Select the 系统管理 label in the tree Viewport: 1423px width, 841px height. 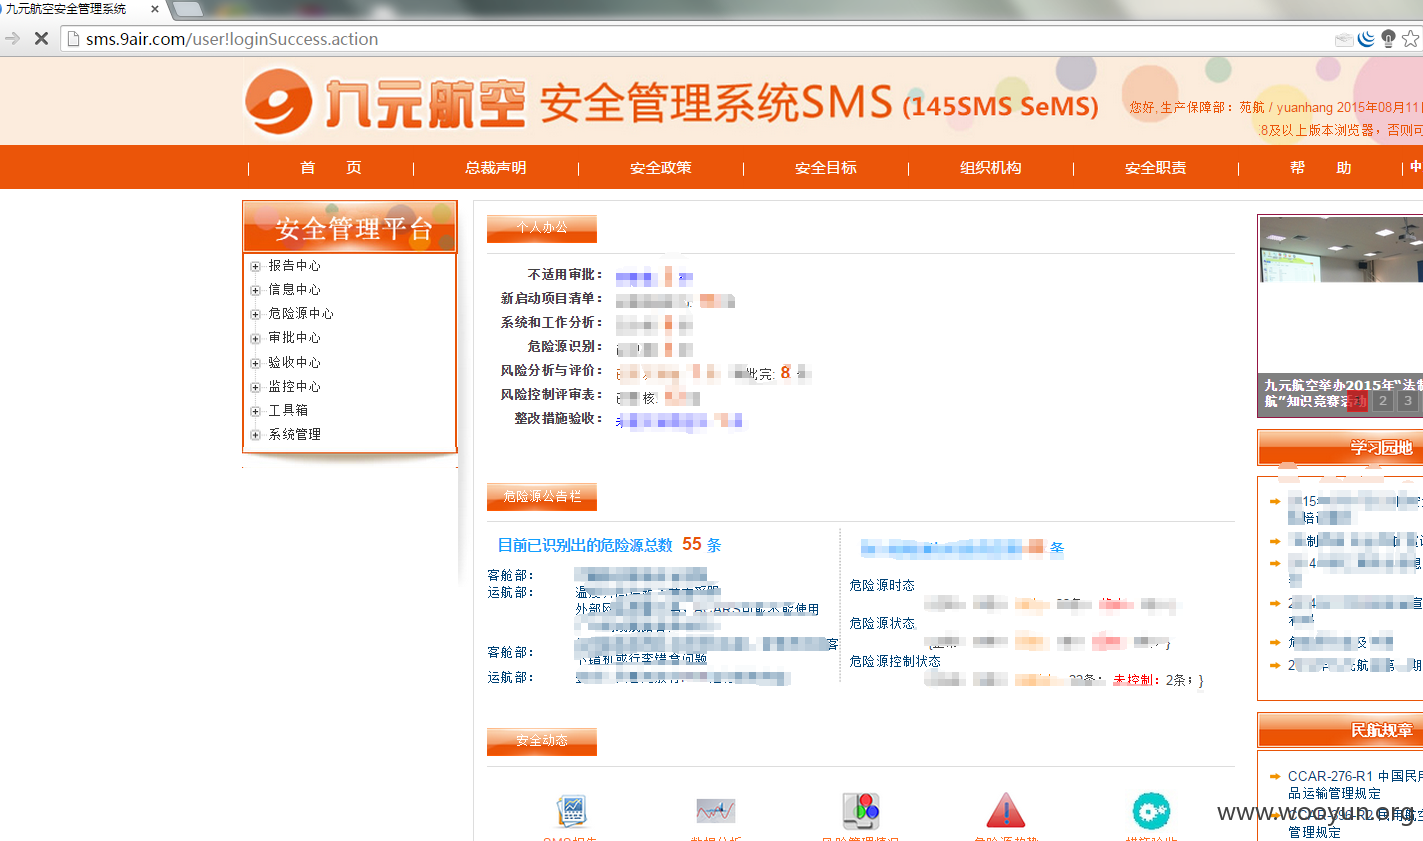click(x=294, y=434)
